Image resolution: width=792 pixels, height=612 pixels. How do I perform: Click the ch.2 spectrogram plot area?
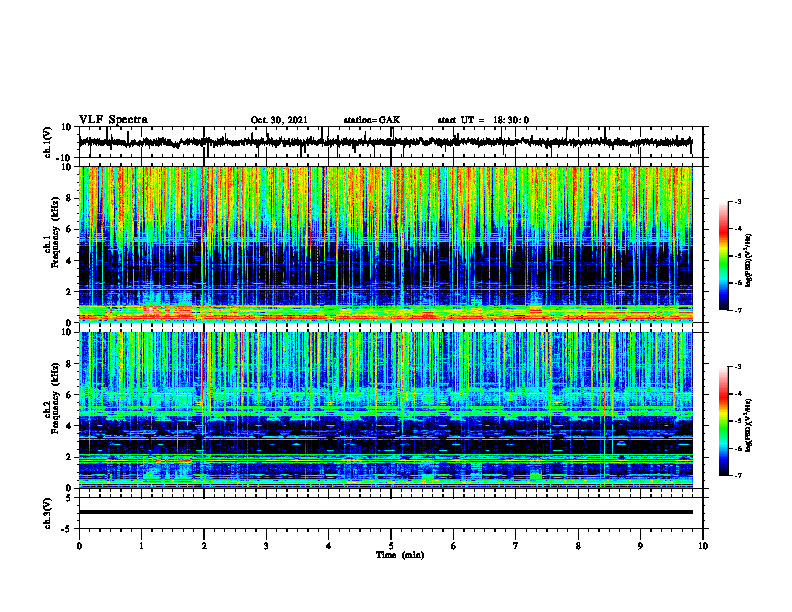coord(386,410)
